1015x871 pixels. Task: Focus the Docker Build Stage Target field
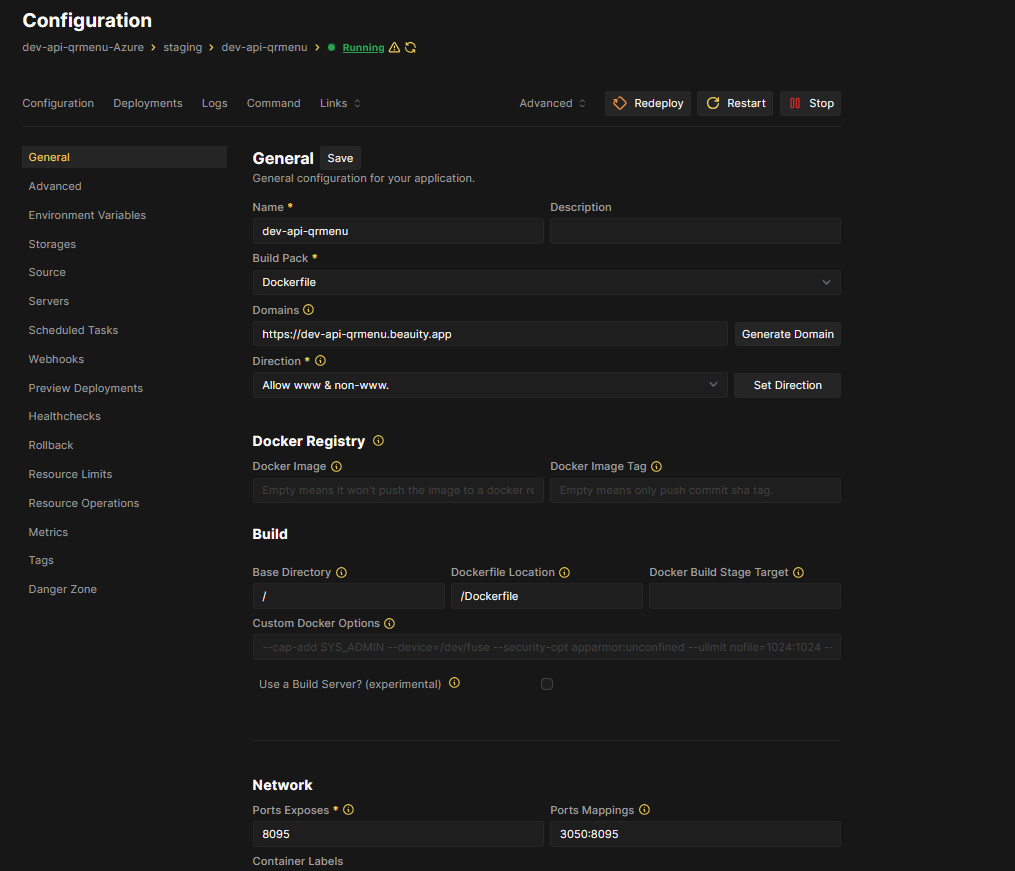click(745, 596)
